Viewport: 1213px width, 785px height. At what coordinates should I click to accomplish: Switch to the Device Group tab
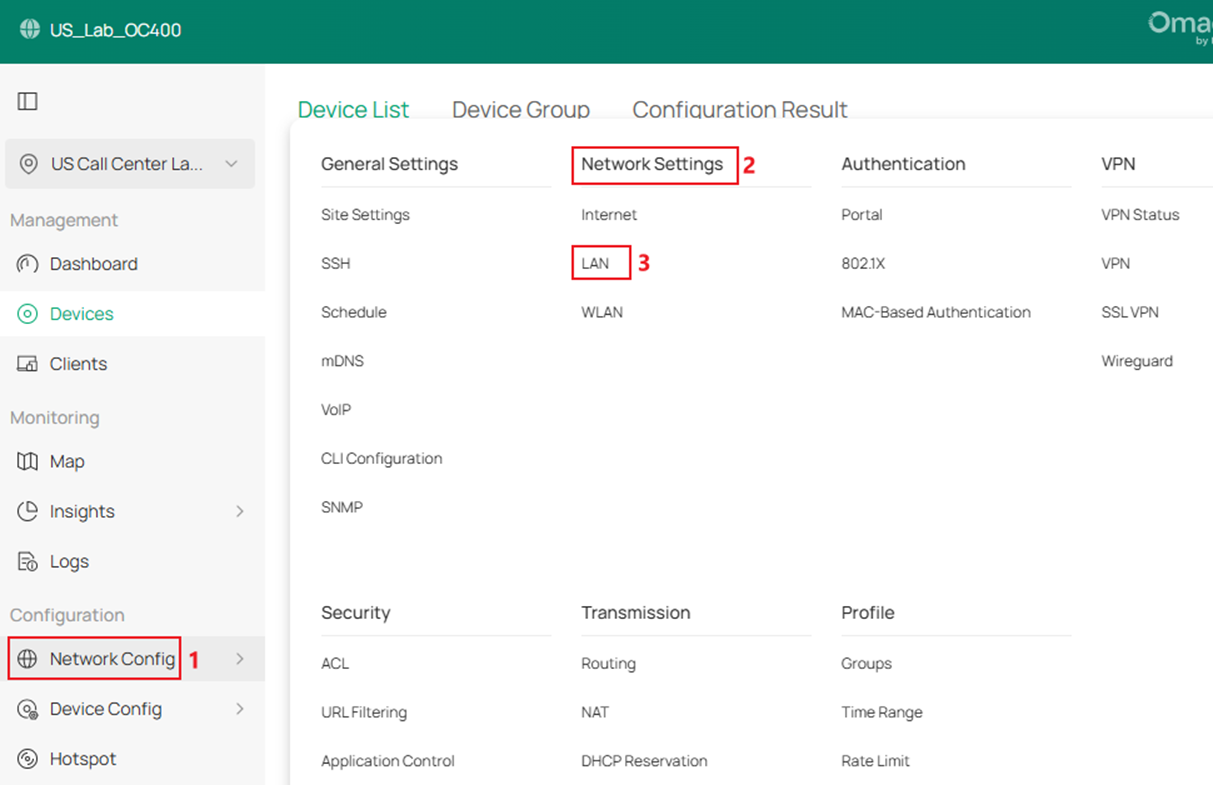click(x=521, y=109)
